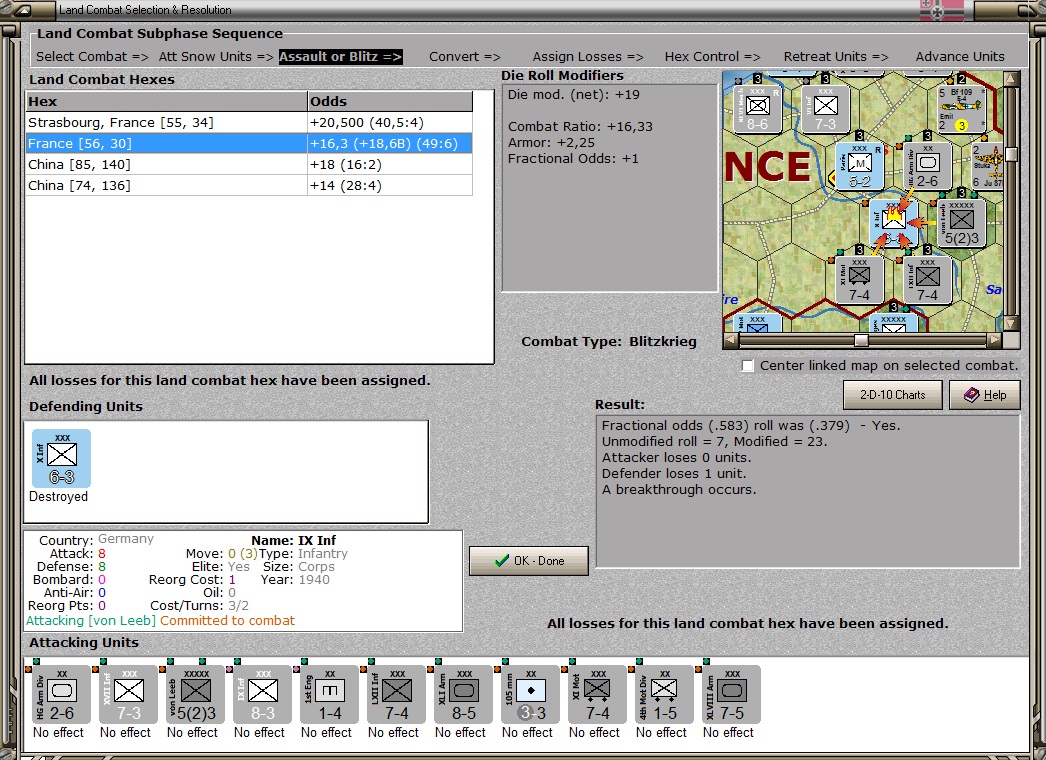Screen dimensions: 1046x760
Task: Click the XI Mot 7-4 counter on map
Action: click(x=859, y=280)
